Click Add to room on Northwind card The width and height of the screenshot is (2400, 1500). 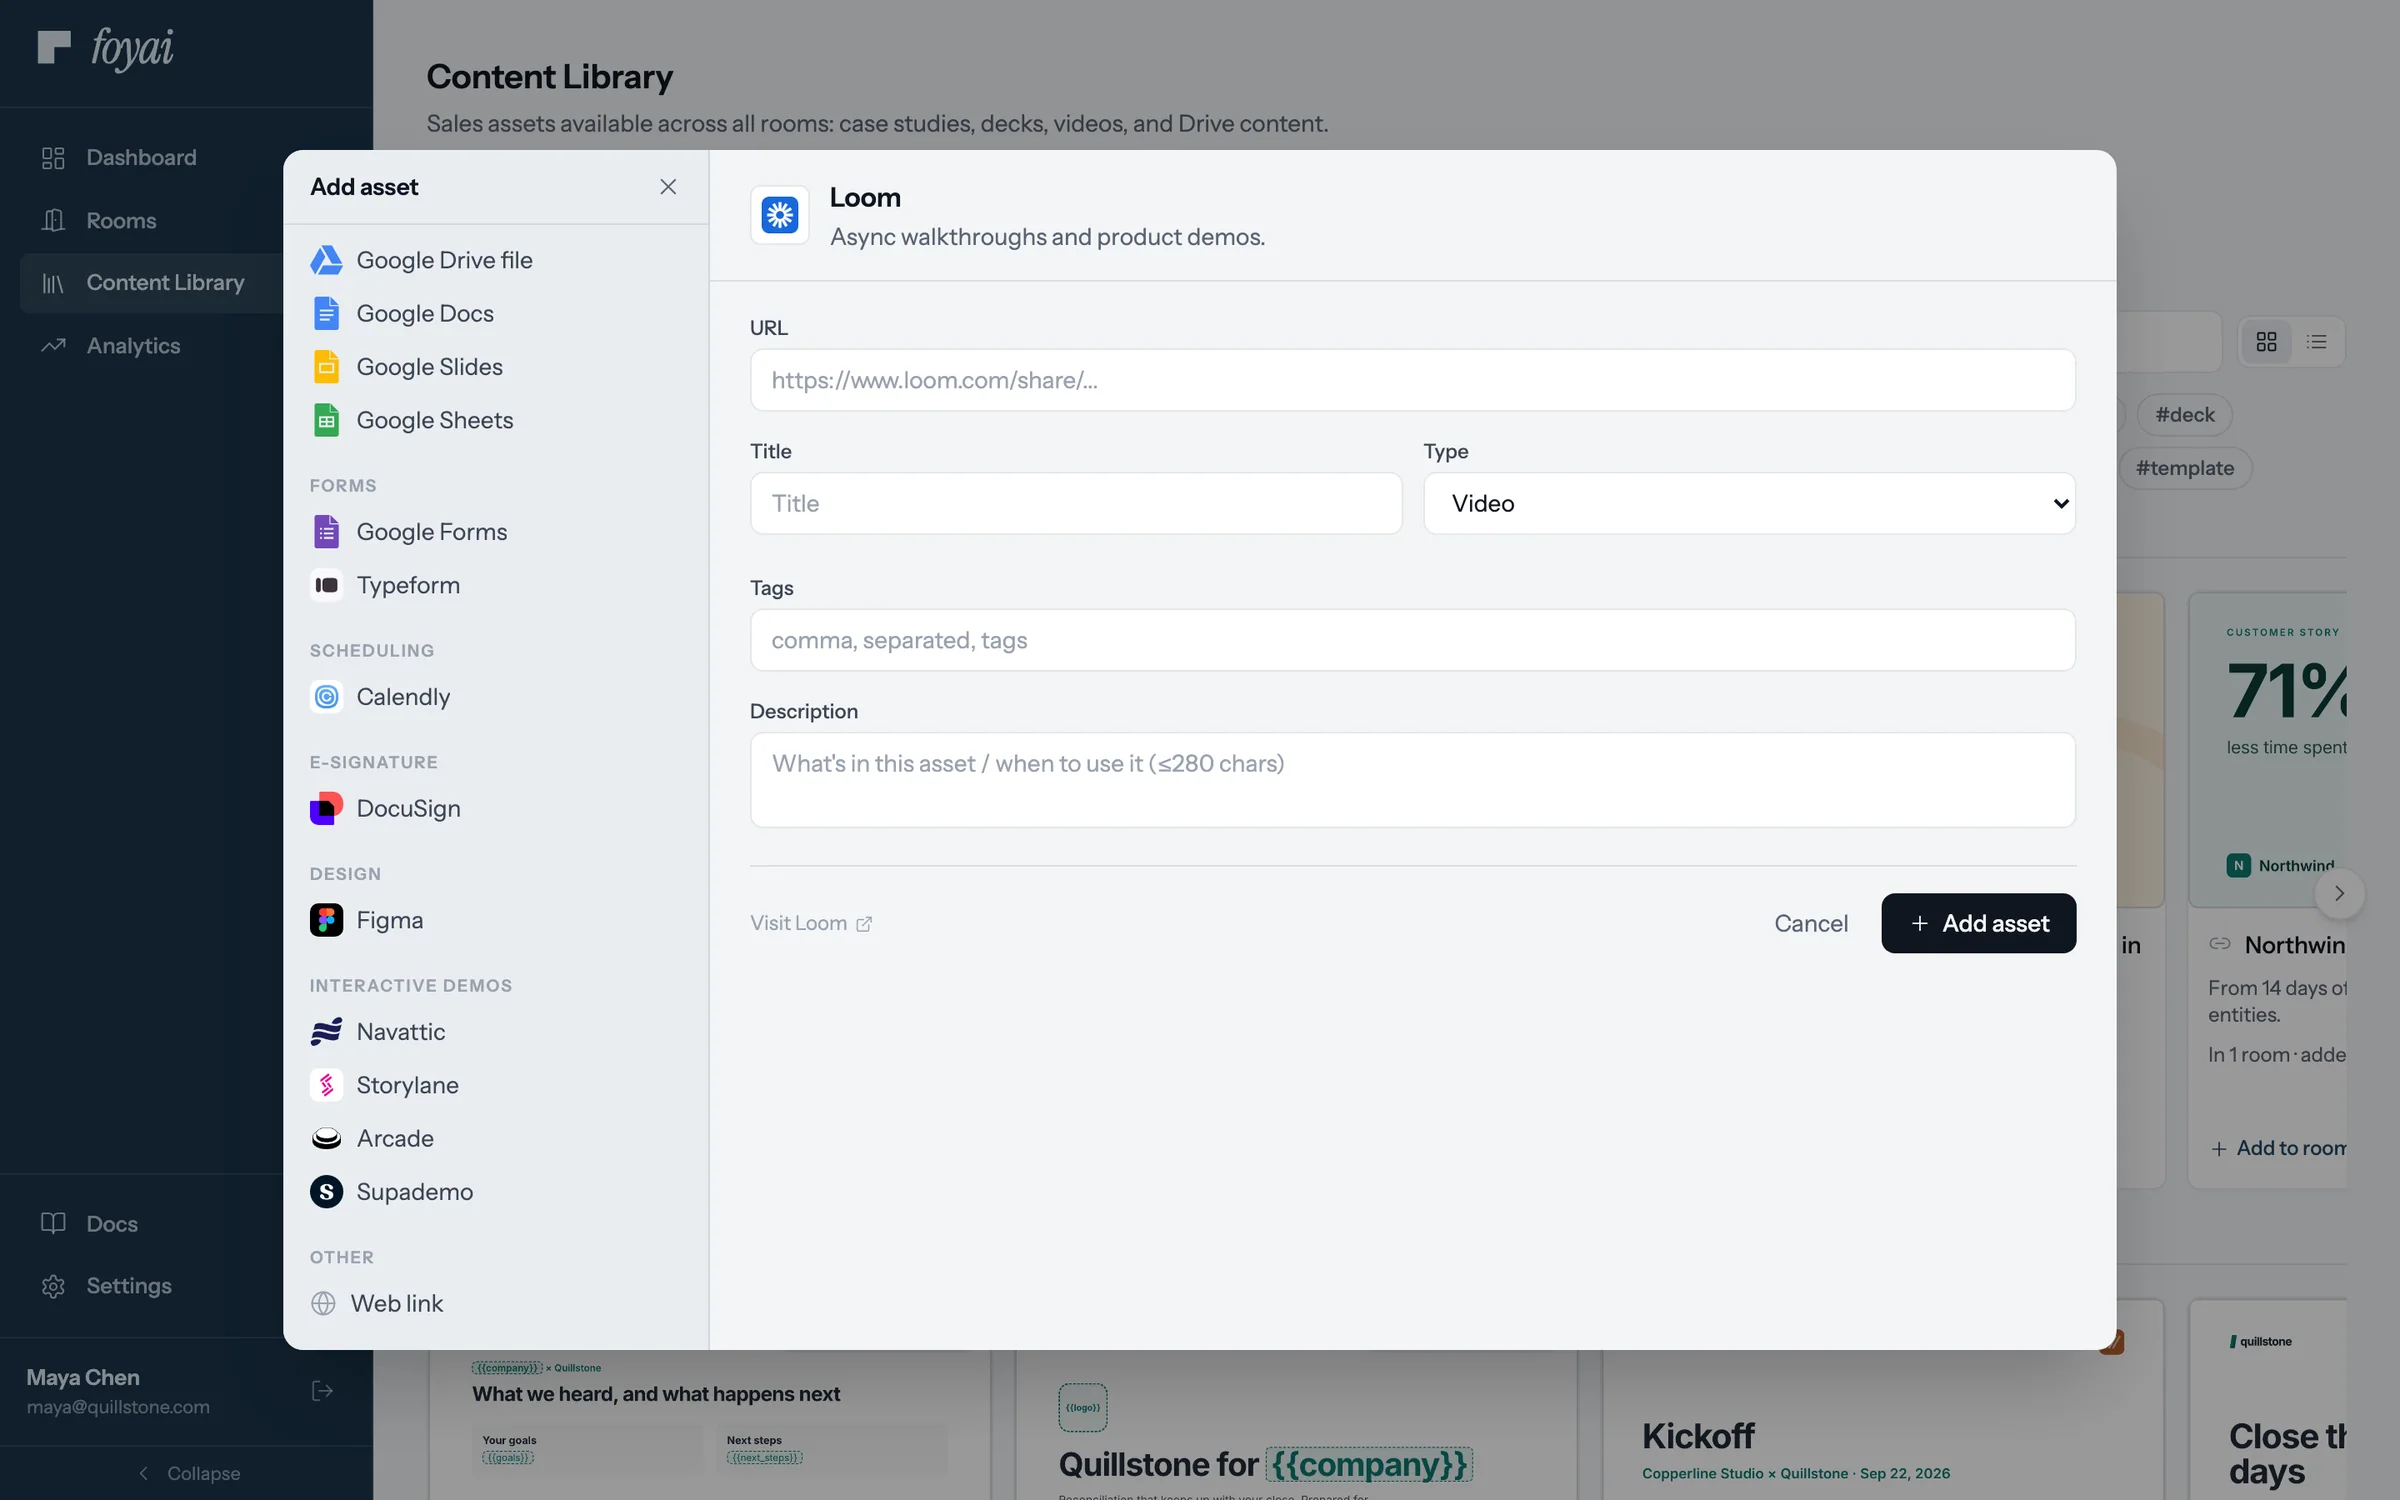pyautogui.click(x=2279, y=1148)
